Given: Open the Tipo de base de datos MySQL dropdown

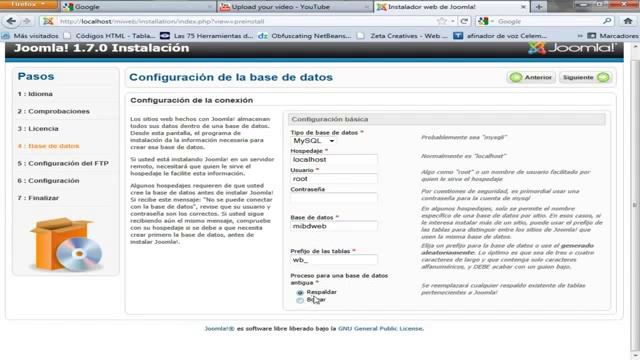Looking at the screenshot, I should [x=313, y=141].
